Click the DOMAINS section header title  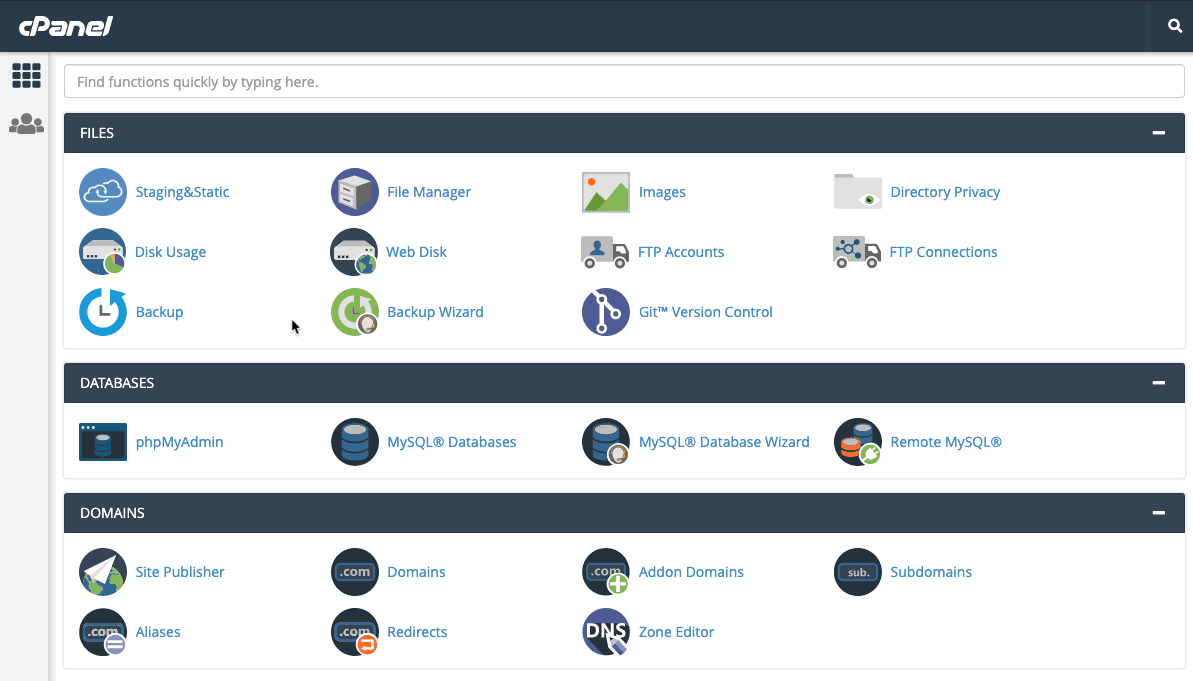coord(112,513)
